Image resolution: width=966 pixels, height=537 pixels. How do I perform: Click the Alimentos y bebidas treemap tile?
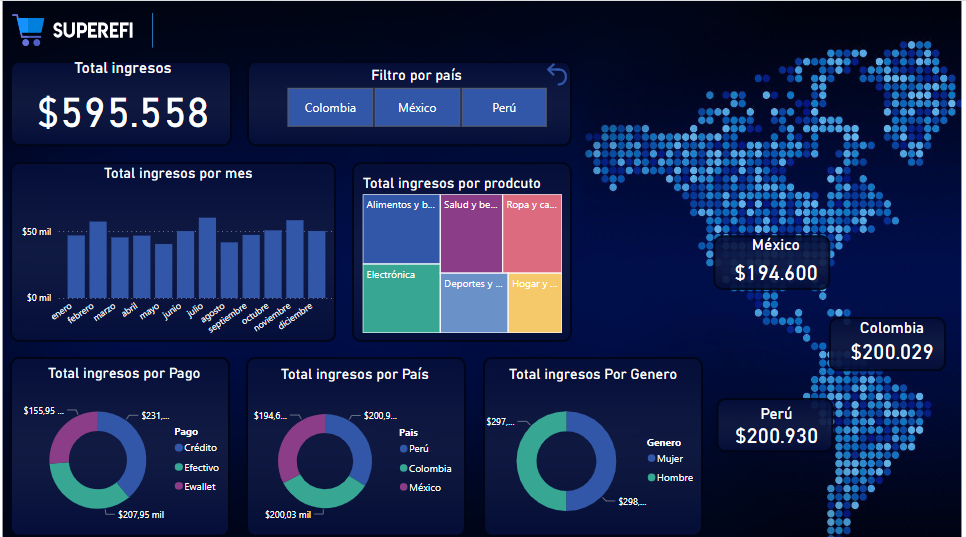(x=401, y=229)
